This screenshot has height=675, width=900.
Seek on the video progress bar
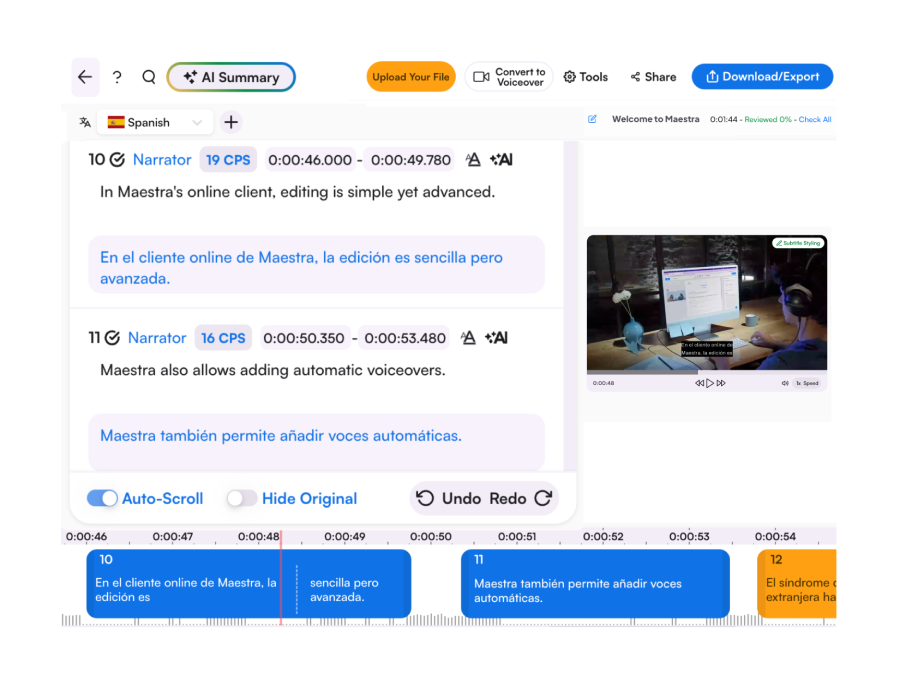tap(707, 372)
